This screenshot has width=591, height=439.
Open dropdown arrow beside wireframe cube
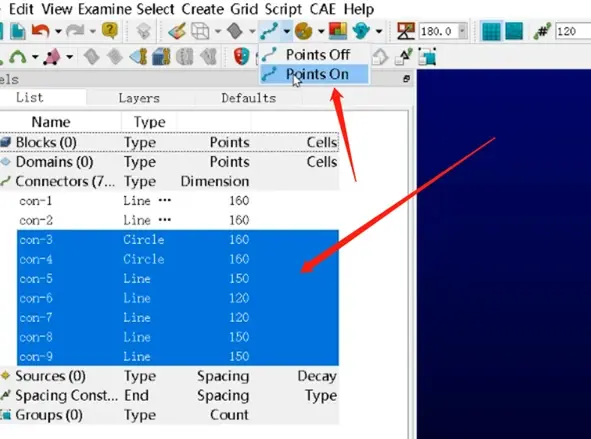(x=217, y=31)
